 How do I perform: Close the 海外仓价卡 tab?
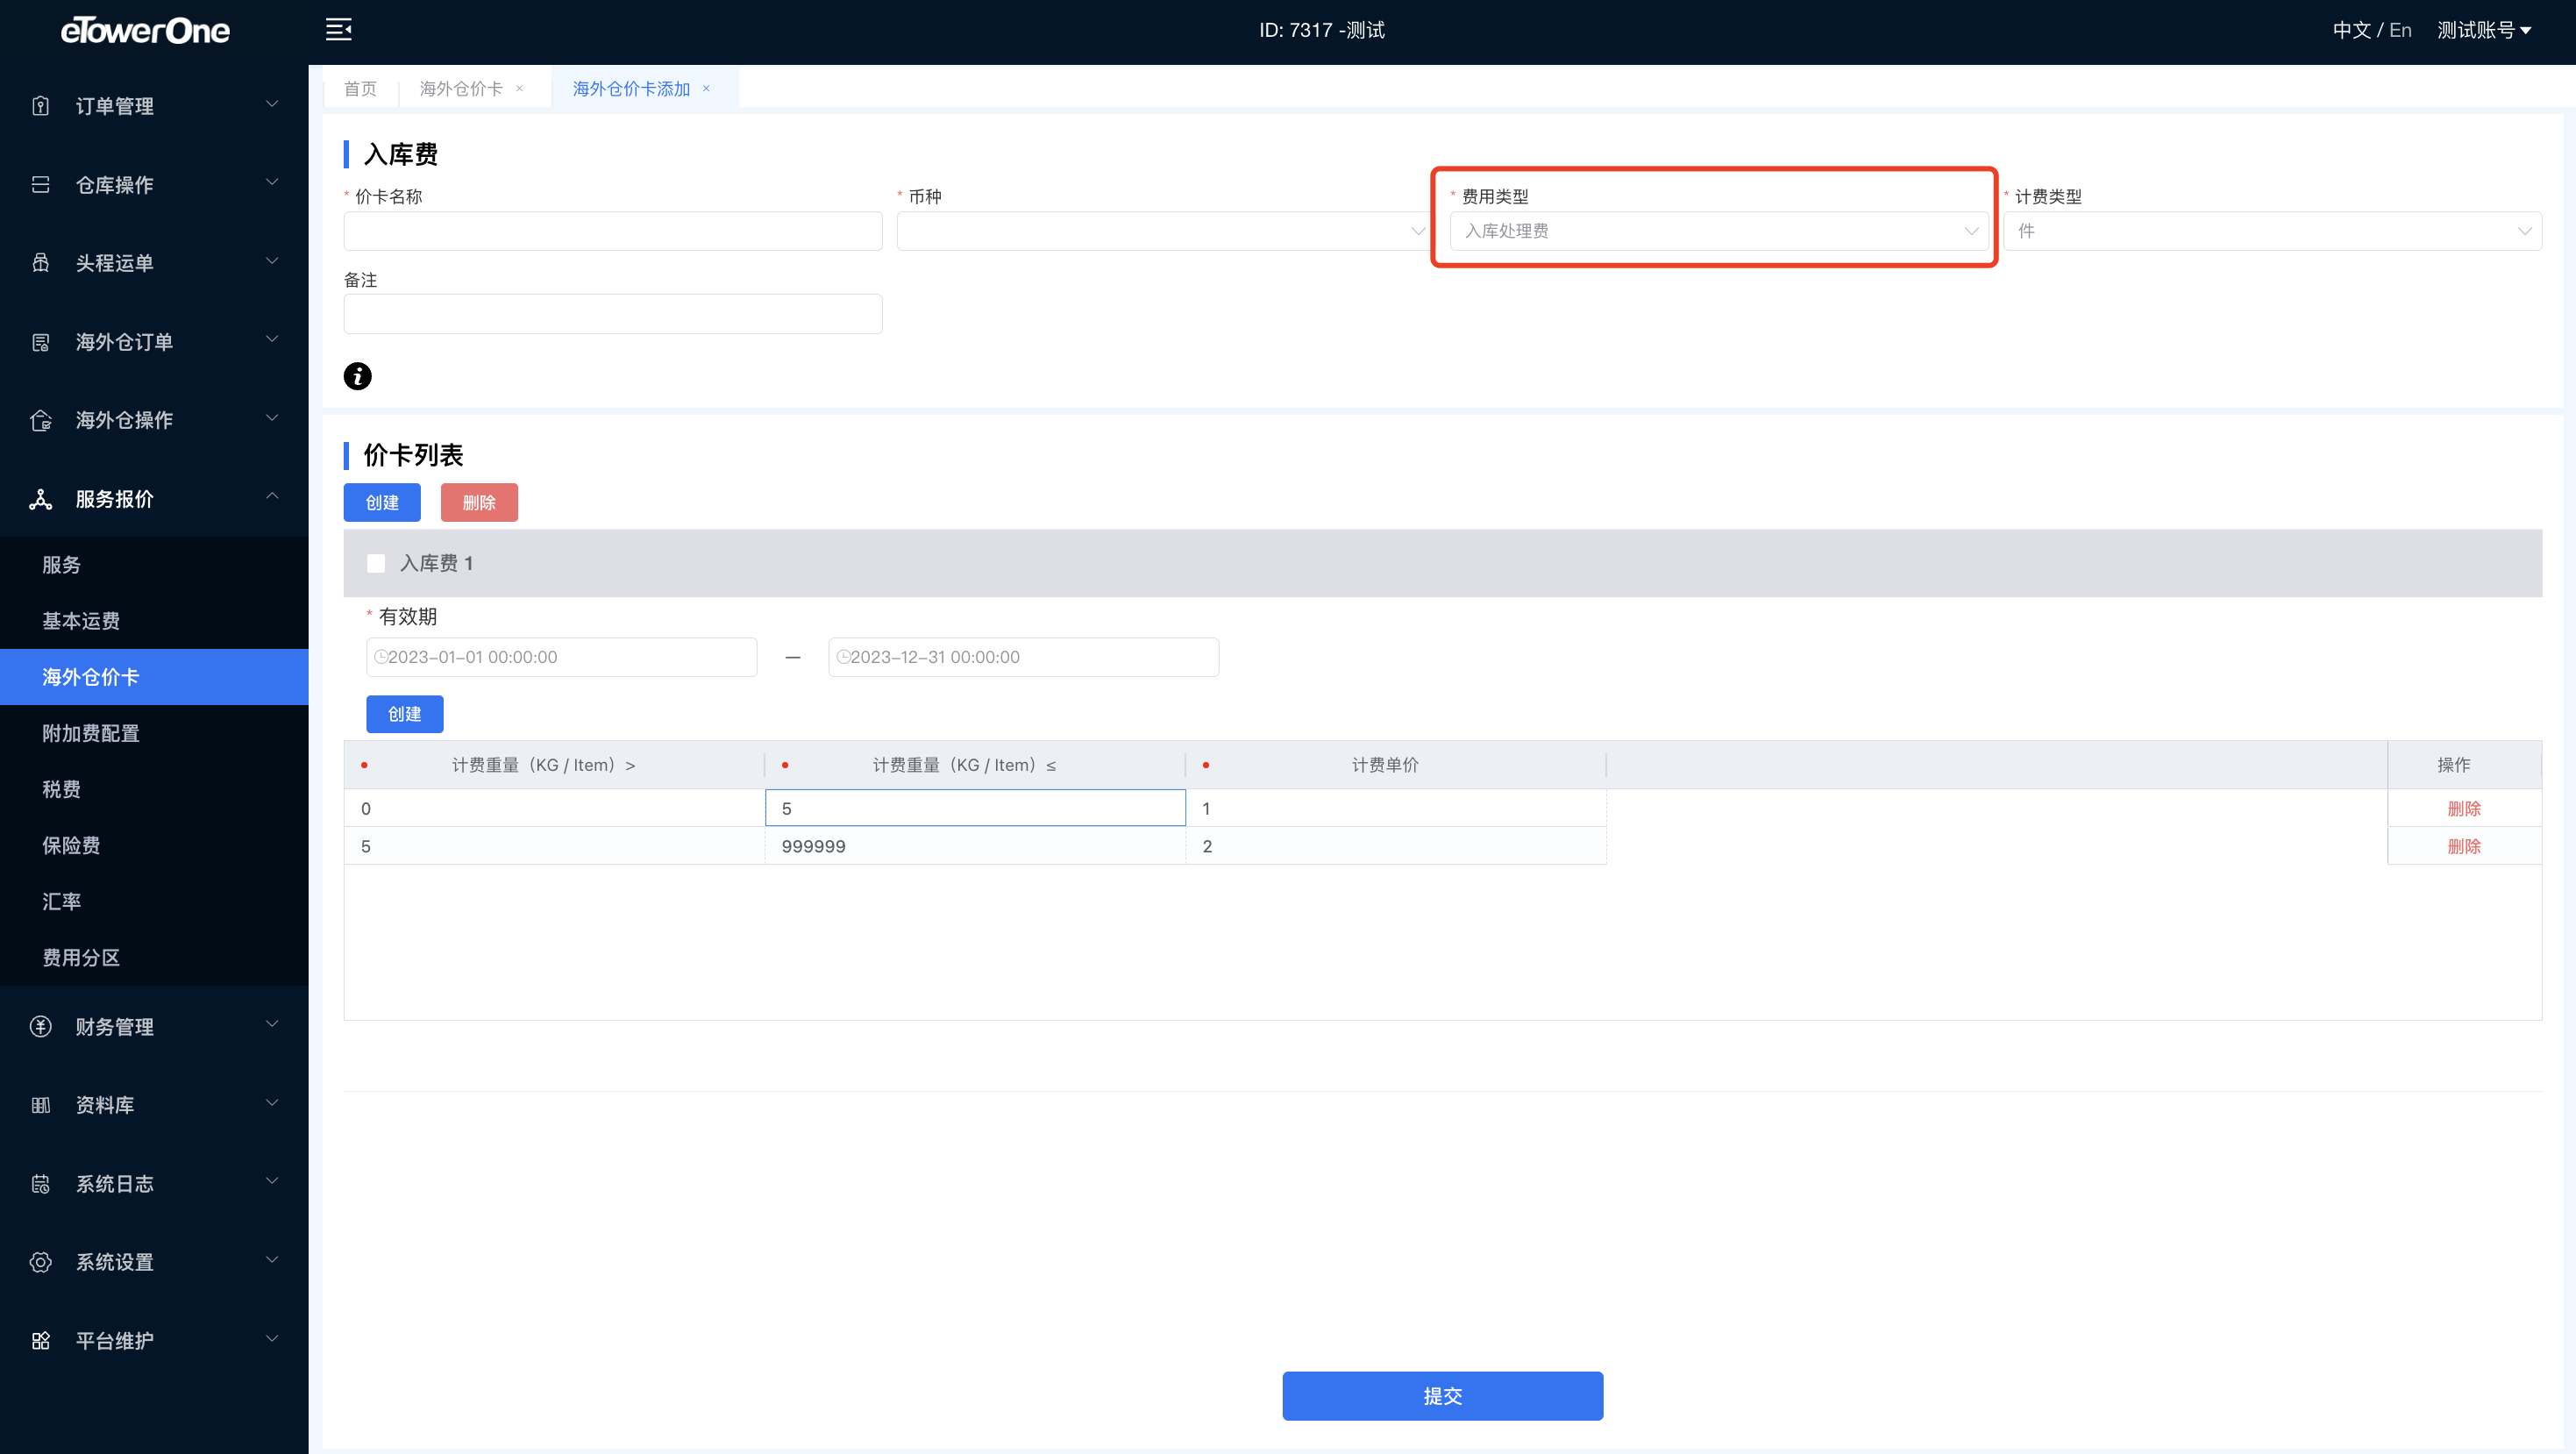(x=520, y=89)
